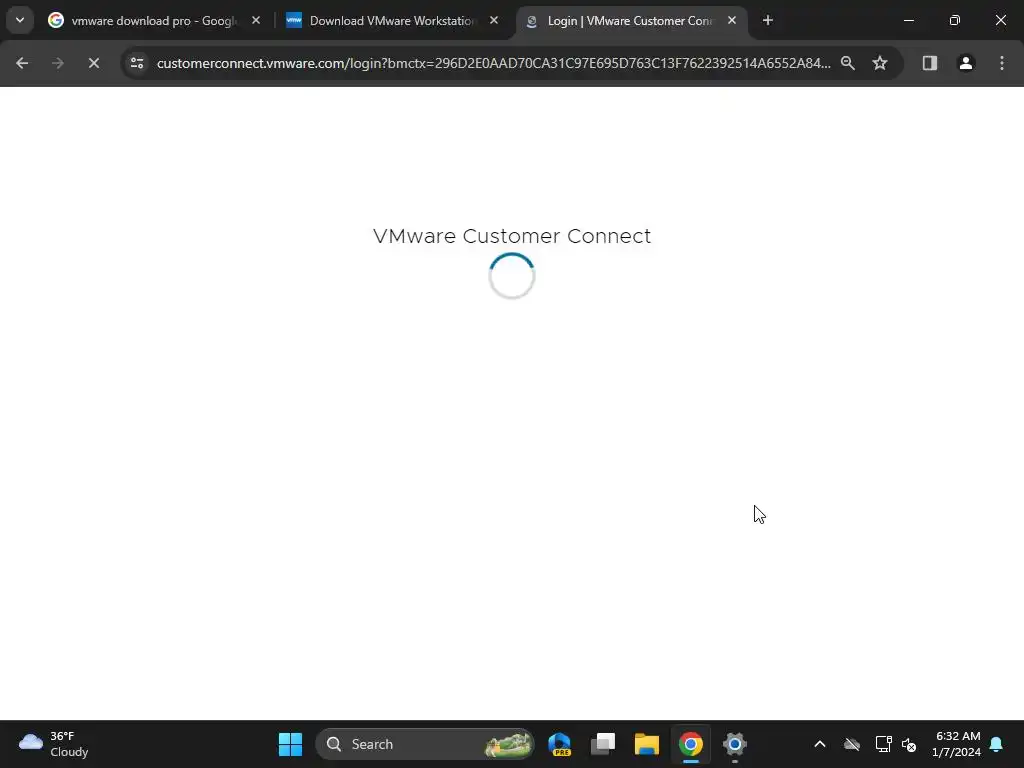Restore down the Chrome window
This screenshot has width=1024, height=768.
pyautogui.click(x=955, y=20)
